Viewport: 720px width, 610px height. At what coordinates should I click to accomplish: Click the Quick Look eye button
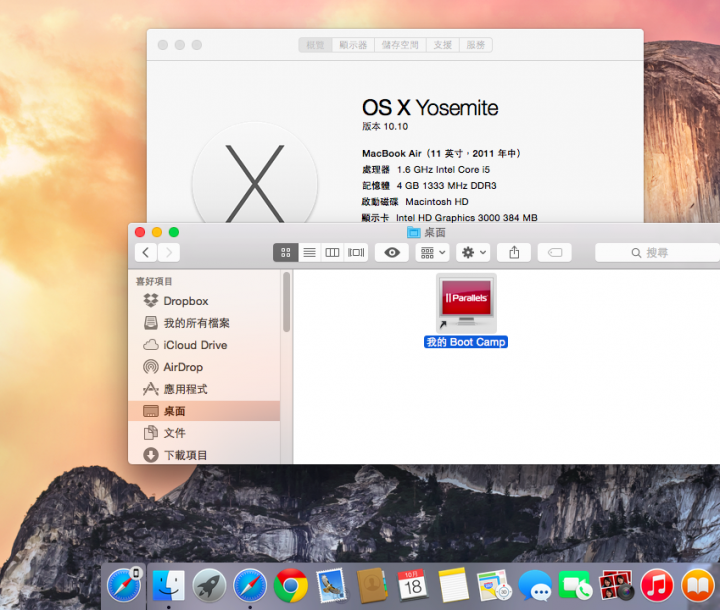pos(392,253)
